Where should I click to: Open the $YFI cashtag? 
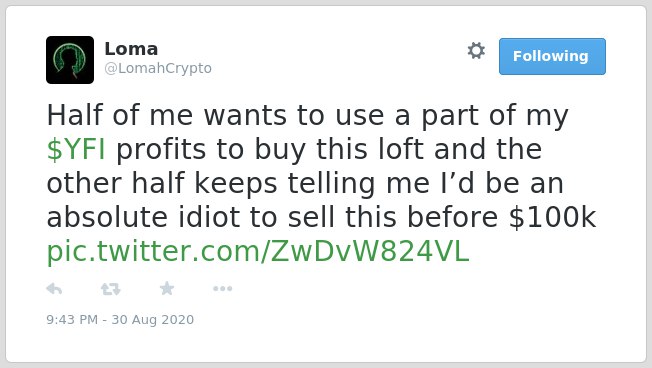[x=76, y=149]
